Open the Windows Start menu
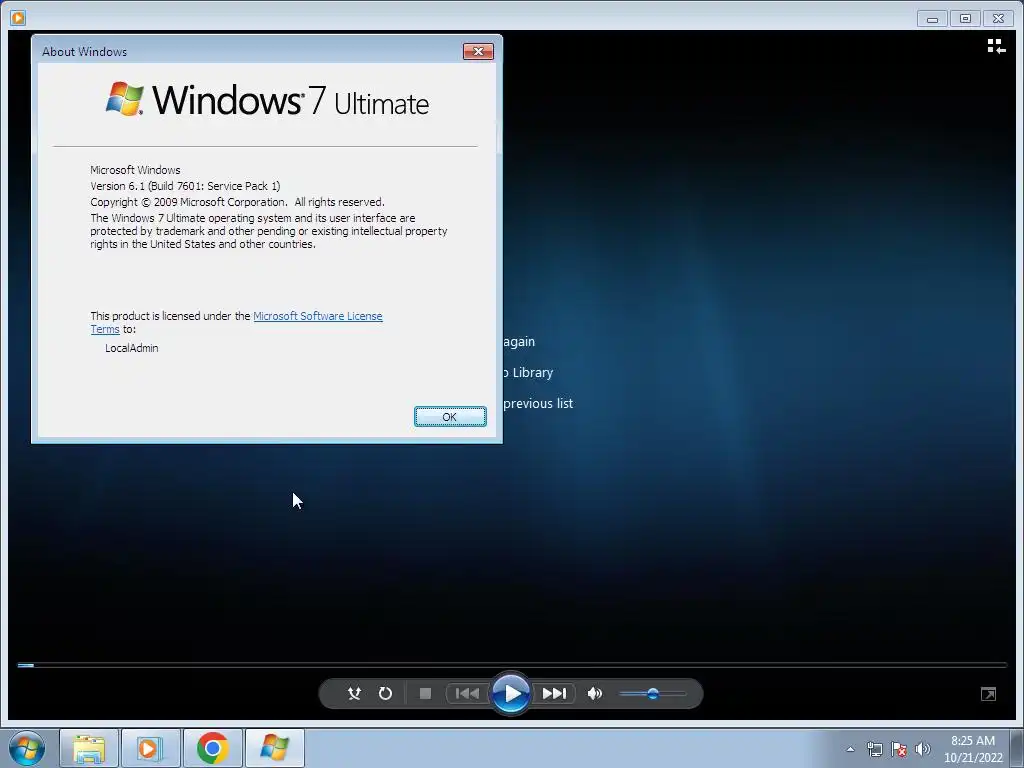 point(27,748)
